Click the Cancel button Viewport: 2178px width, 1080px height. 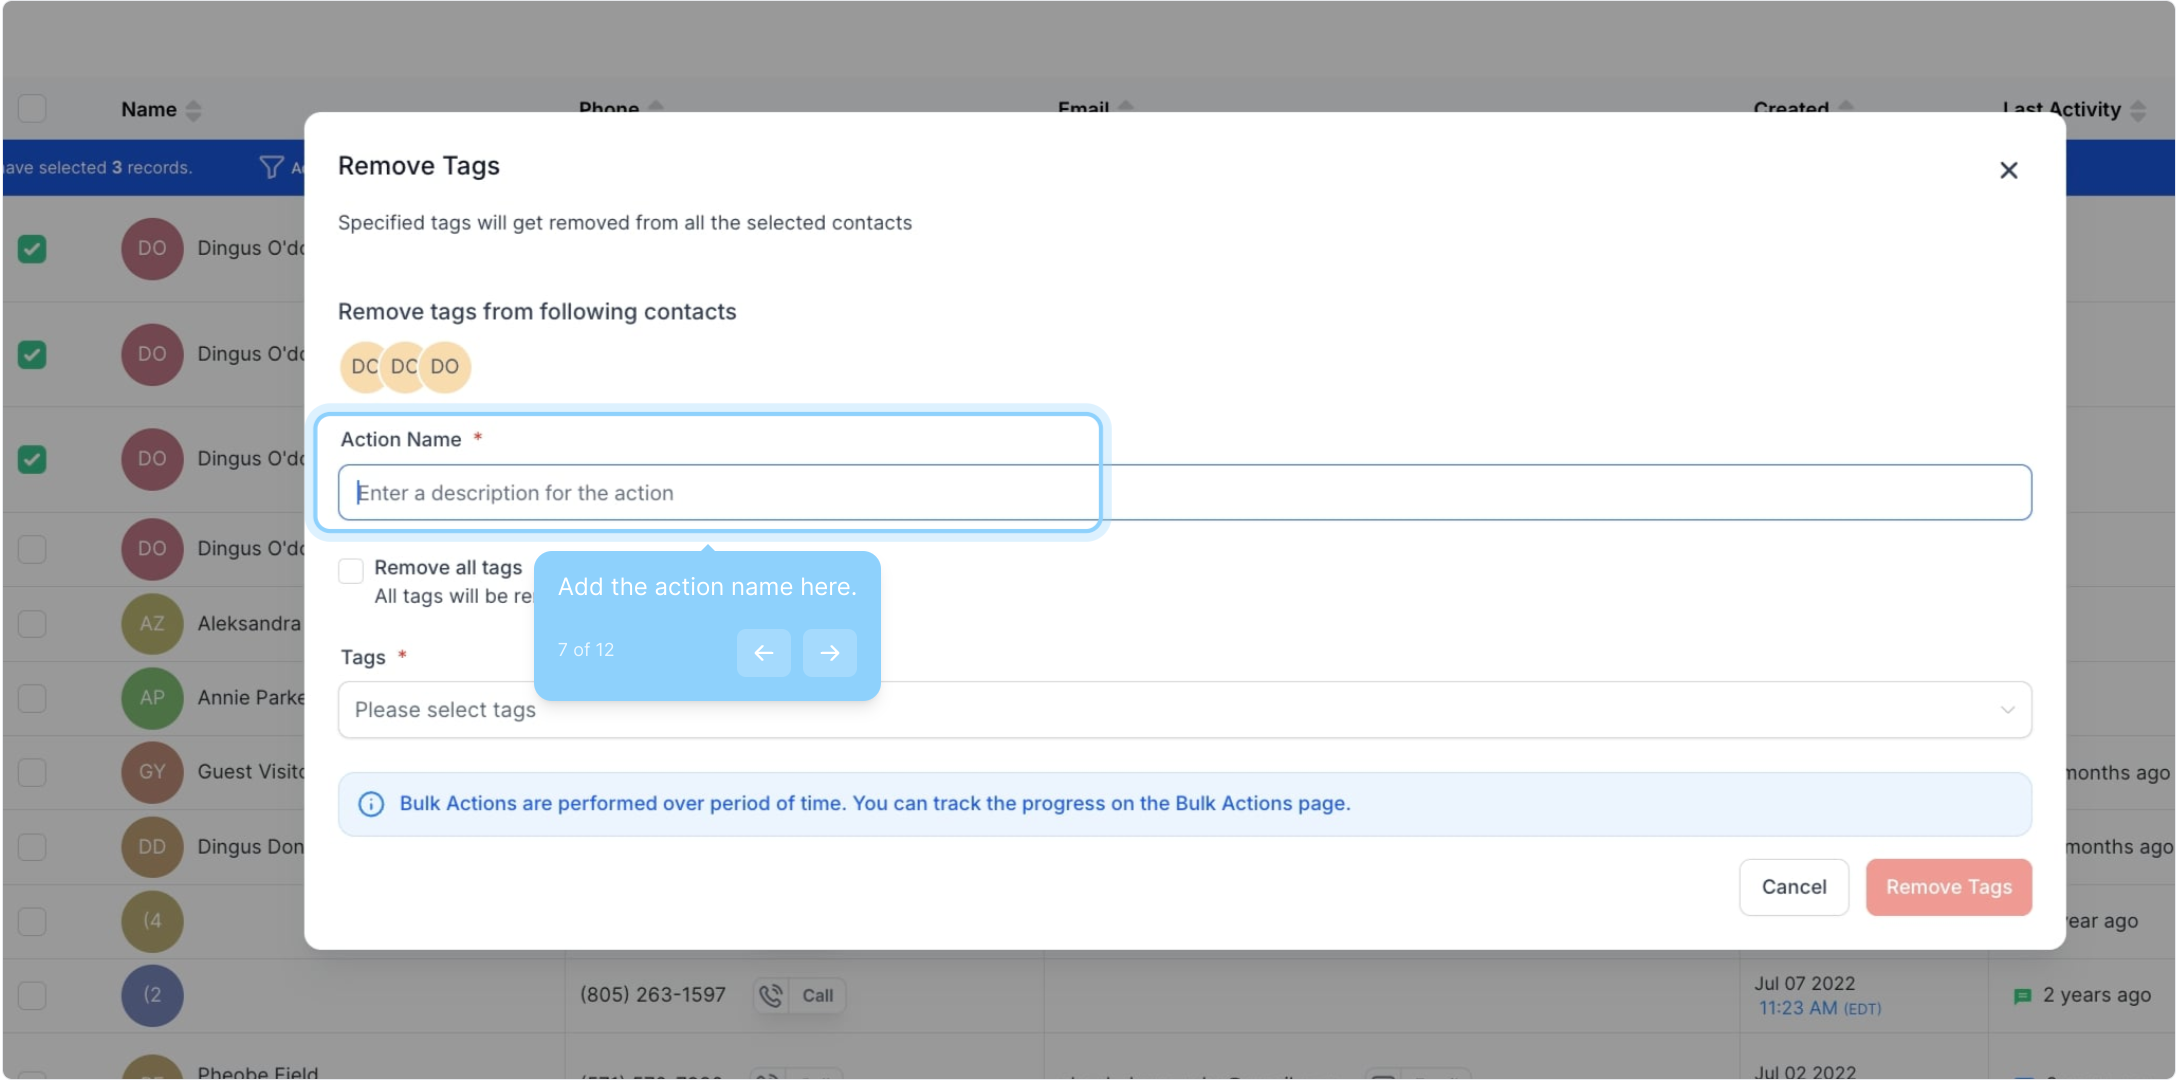tap(1793, 887)
